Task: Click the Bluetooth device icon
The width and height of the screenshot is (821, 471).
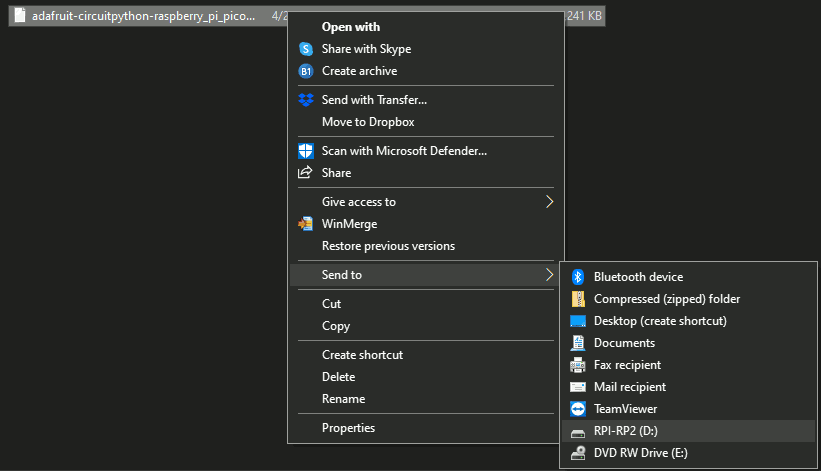Action: point(578,277)
